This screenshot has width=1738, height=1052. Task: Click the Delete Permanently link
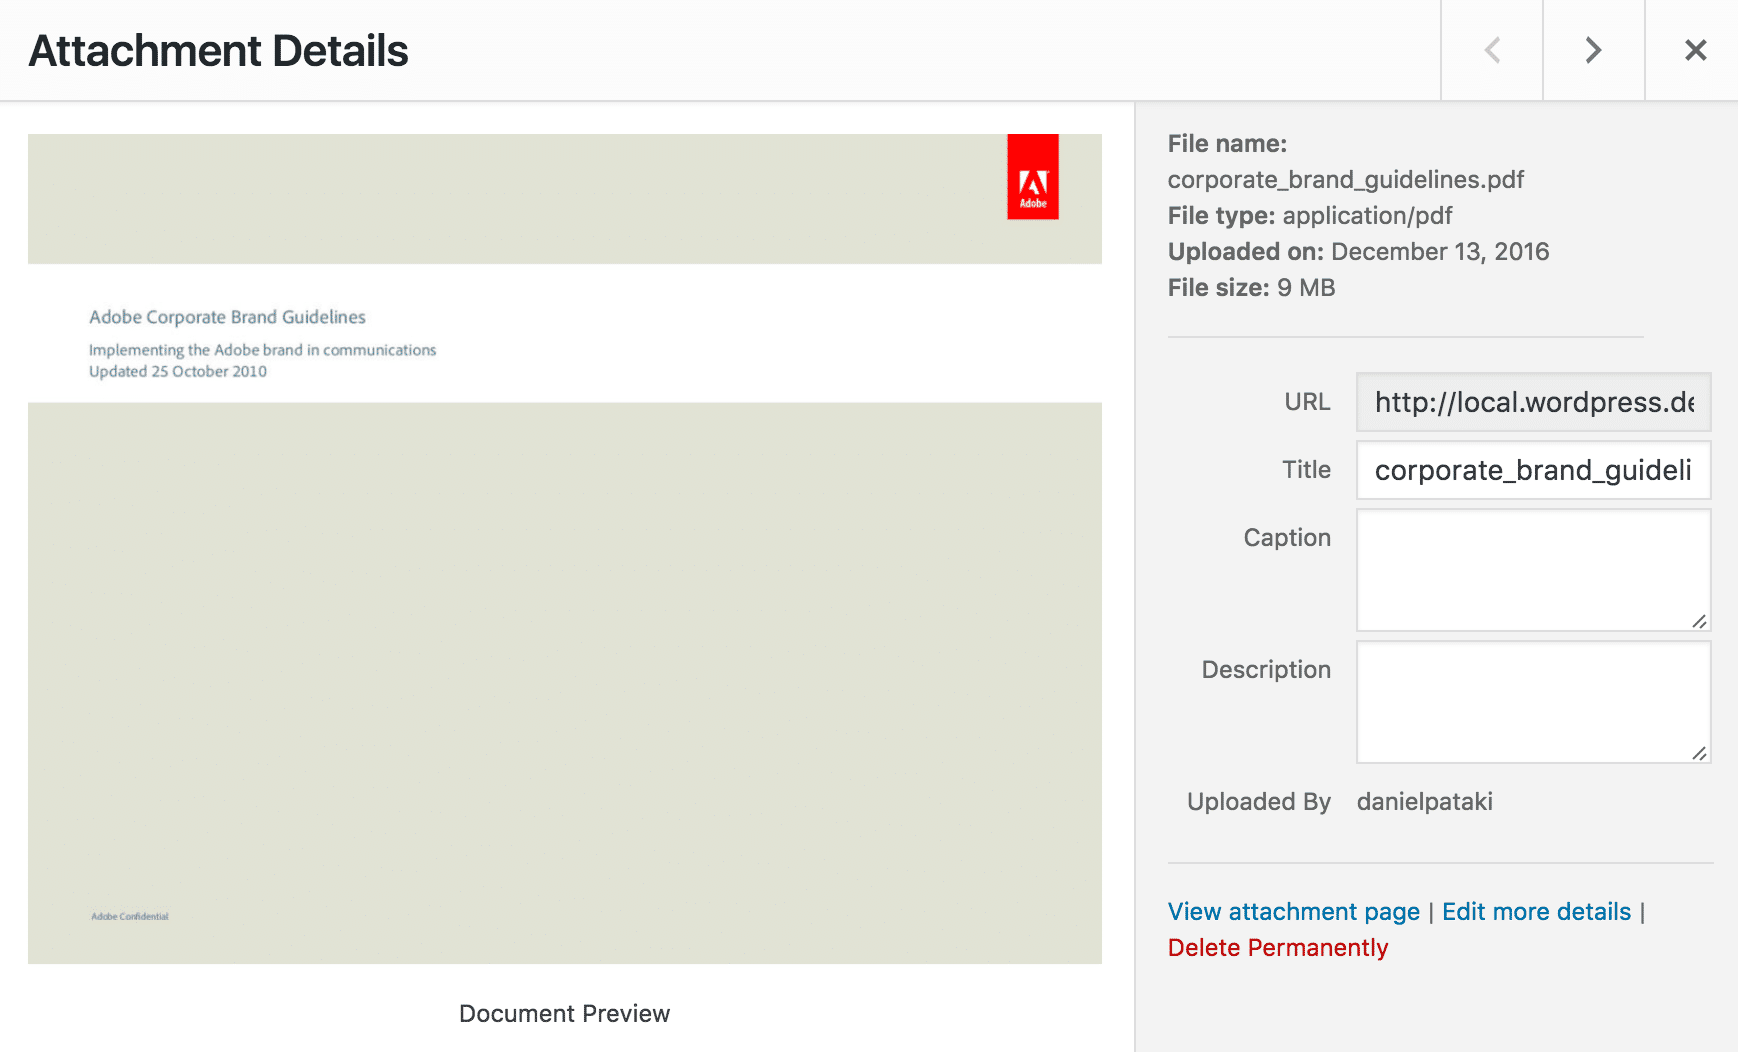(1277, 948)
